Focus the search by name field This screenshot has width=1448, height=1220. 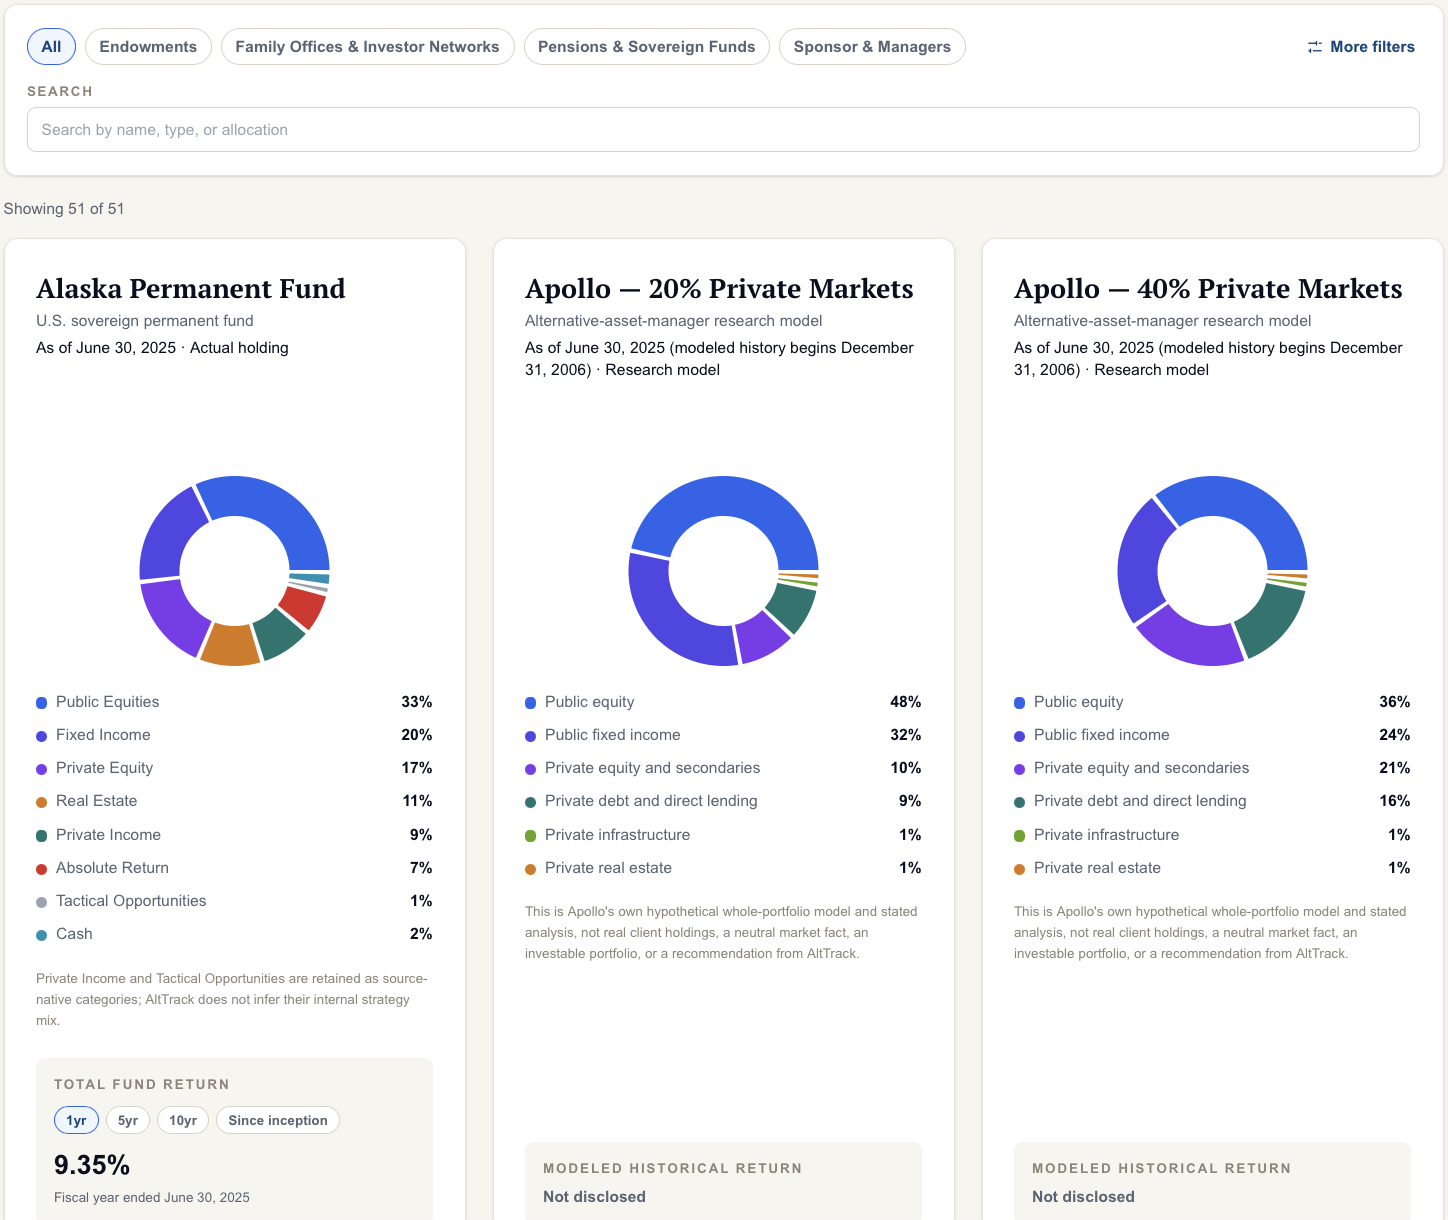[x=723, y=130]
